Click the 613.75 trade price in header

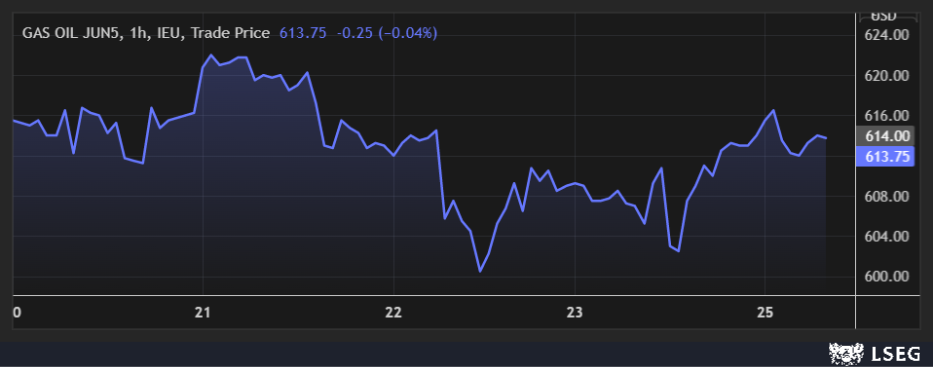coord(303,33)
